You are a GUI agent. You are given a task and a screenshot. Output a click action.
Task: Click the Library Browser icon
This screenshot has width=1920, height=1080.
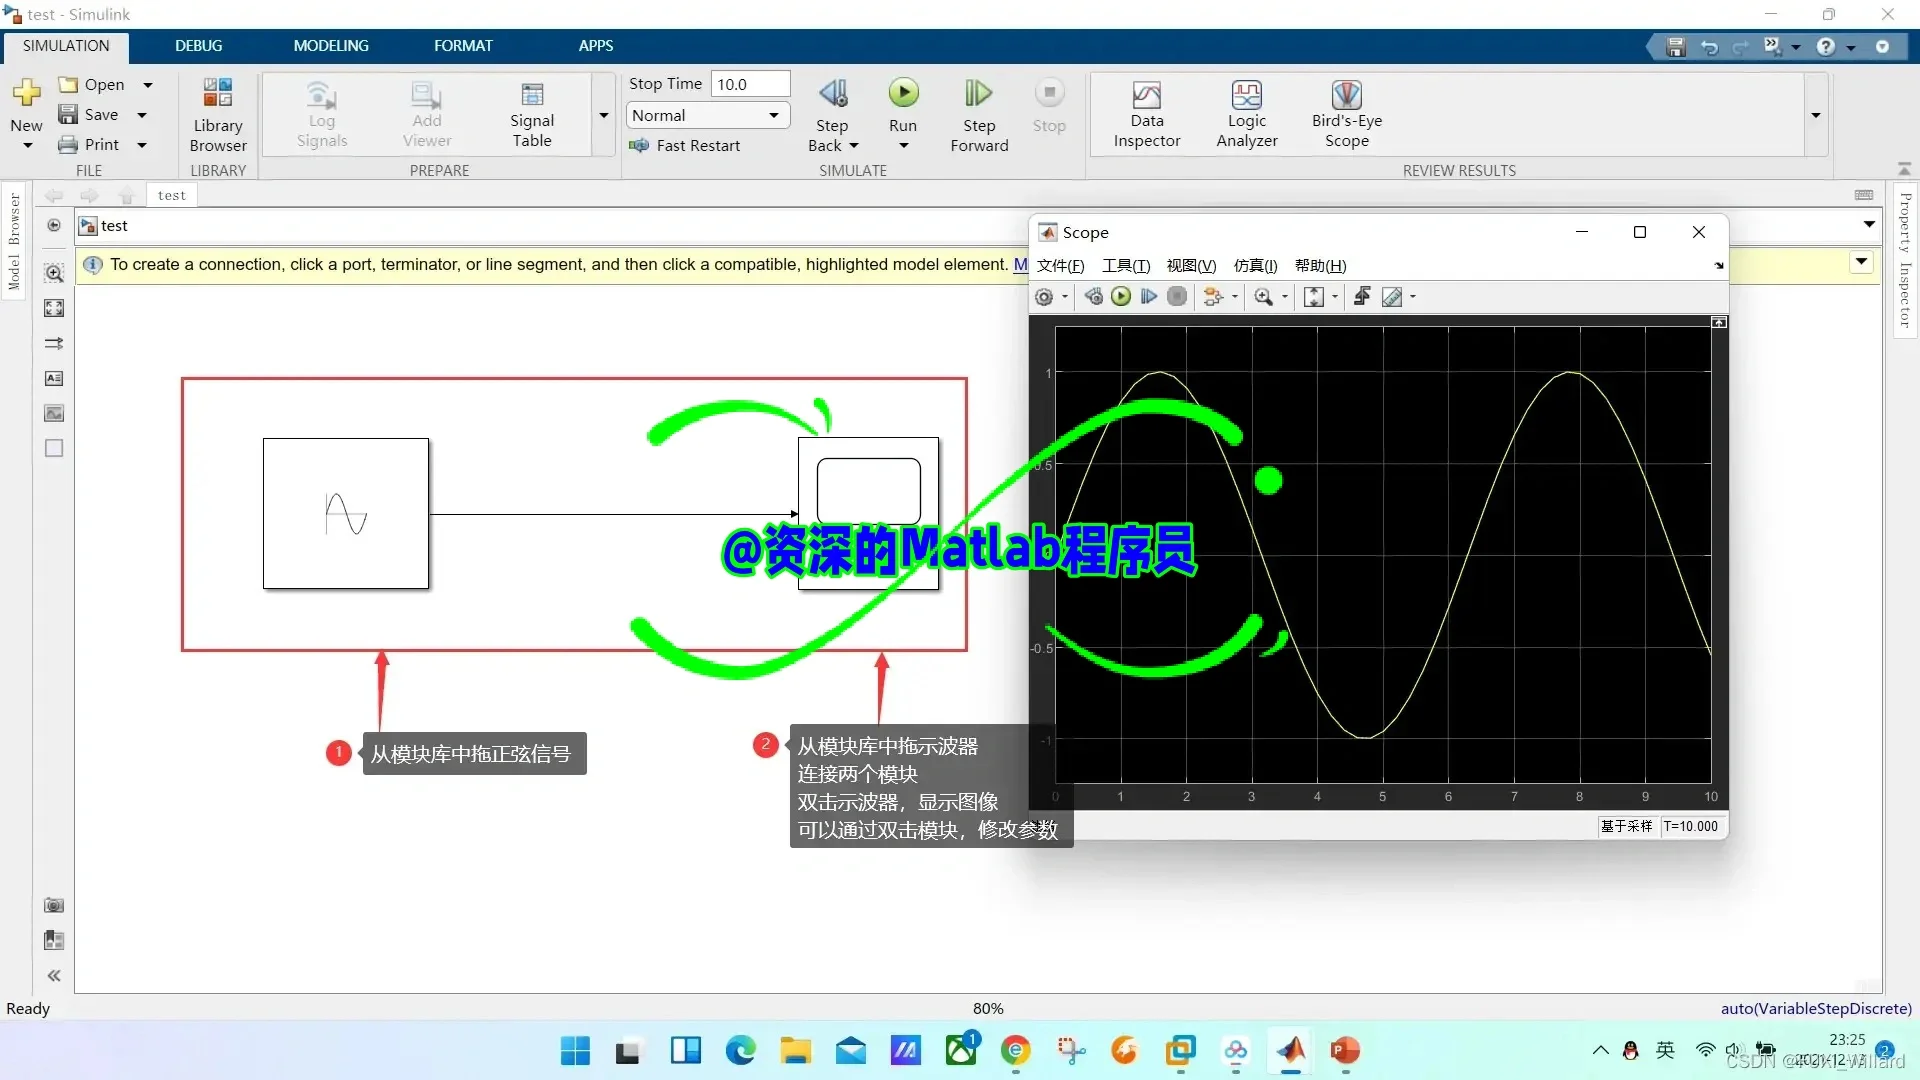(217, 93)
